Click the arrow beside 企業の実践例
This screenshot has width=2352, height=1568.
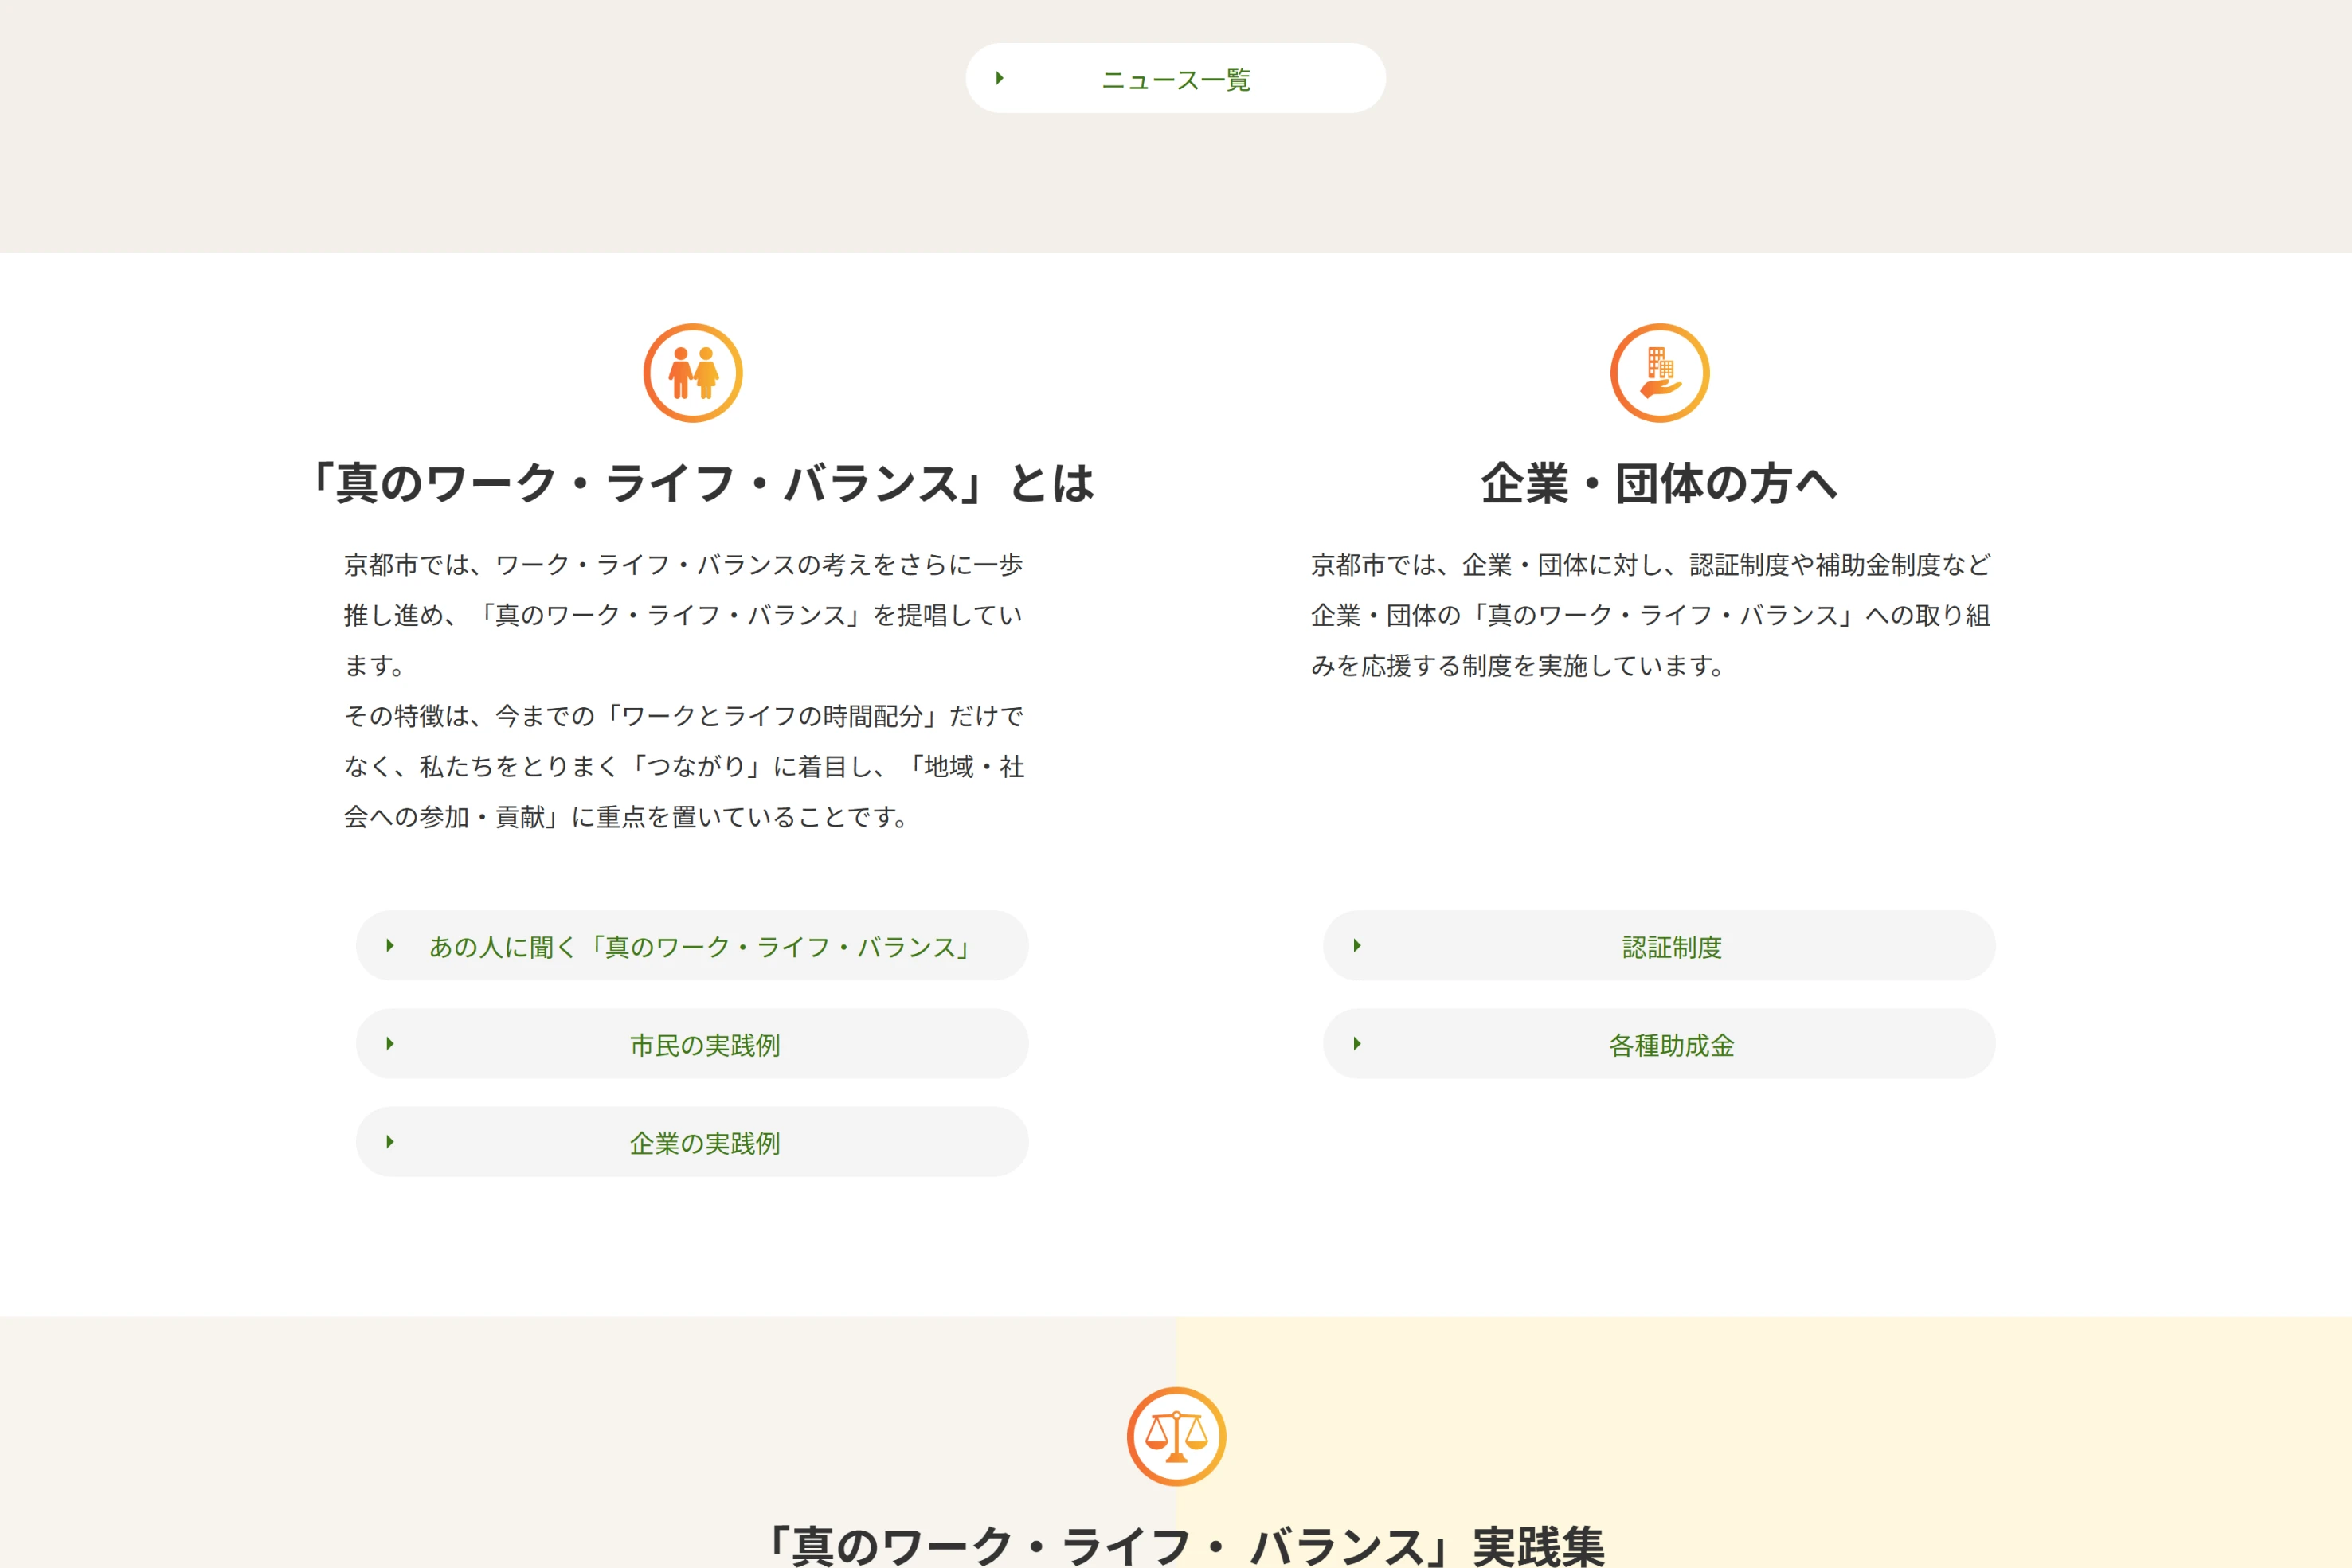[390, 1141]
